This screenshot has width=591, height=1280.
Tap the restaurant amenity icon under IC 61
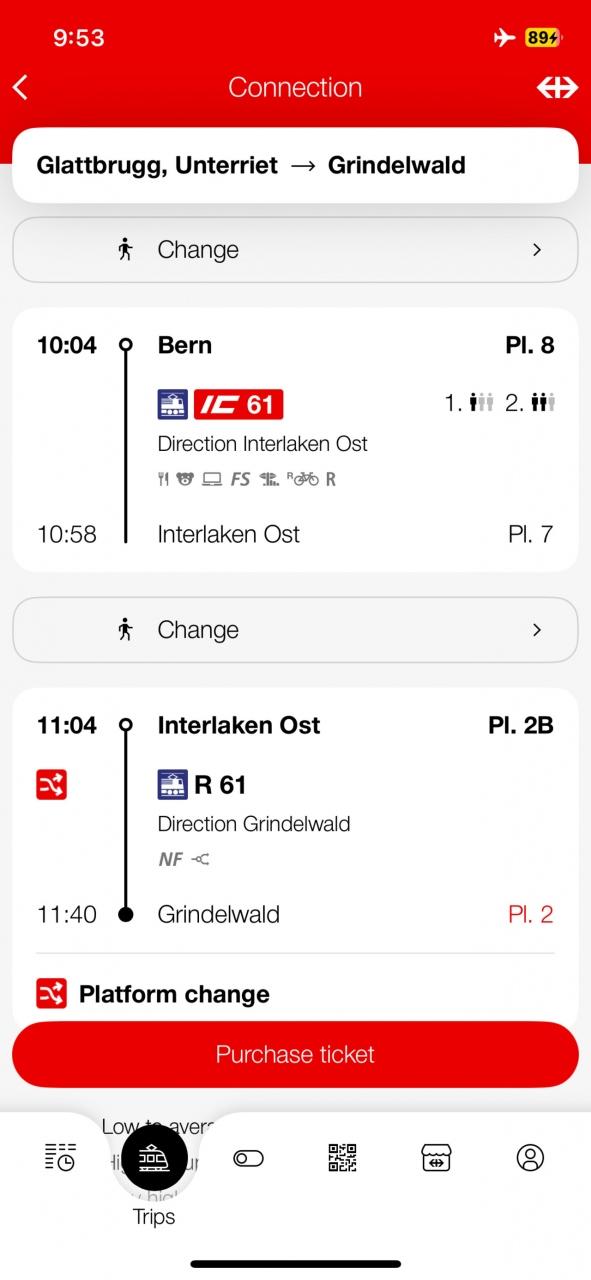[x=163, y=479]
